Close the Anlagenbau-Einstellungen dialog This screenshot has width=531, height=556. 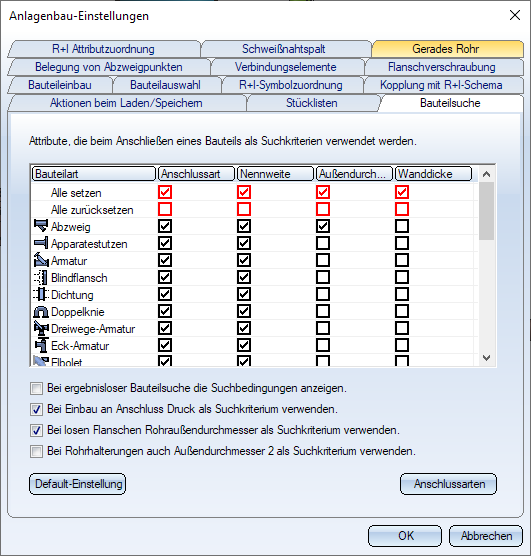click(x=515, y=15)
